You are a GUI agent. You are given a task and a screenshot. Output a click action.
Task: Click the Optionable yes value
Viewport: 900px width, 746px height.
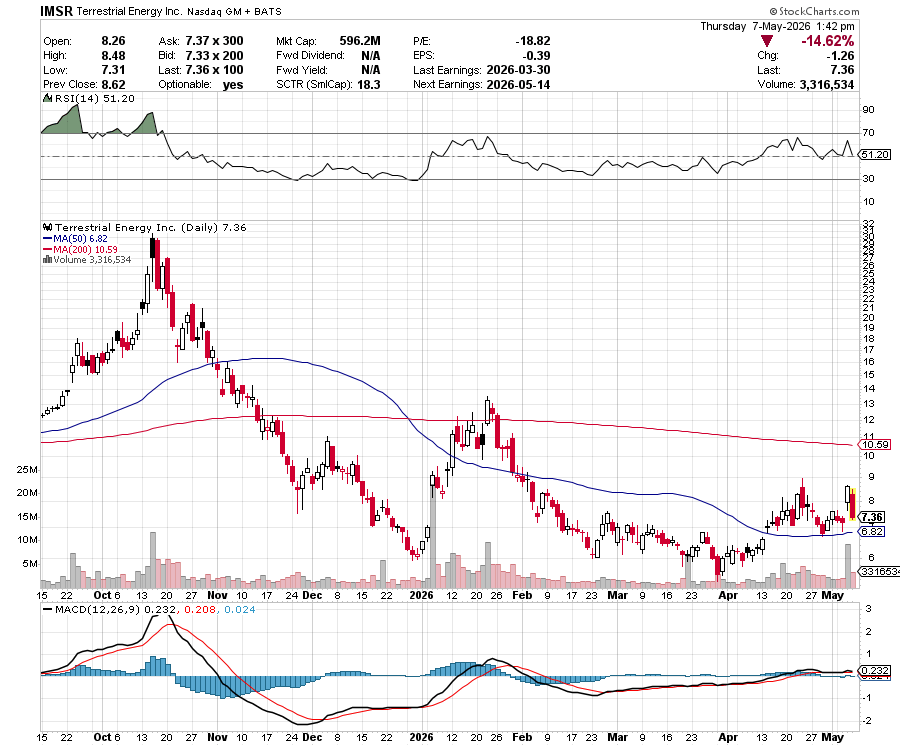(x=232, y=84)
